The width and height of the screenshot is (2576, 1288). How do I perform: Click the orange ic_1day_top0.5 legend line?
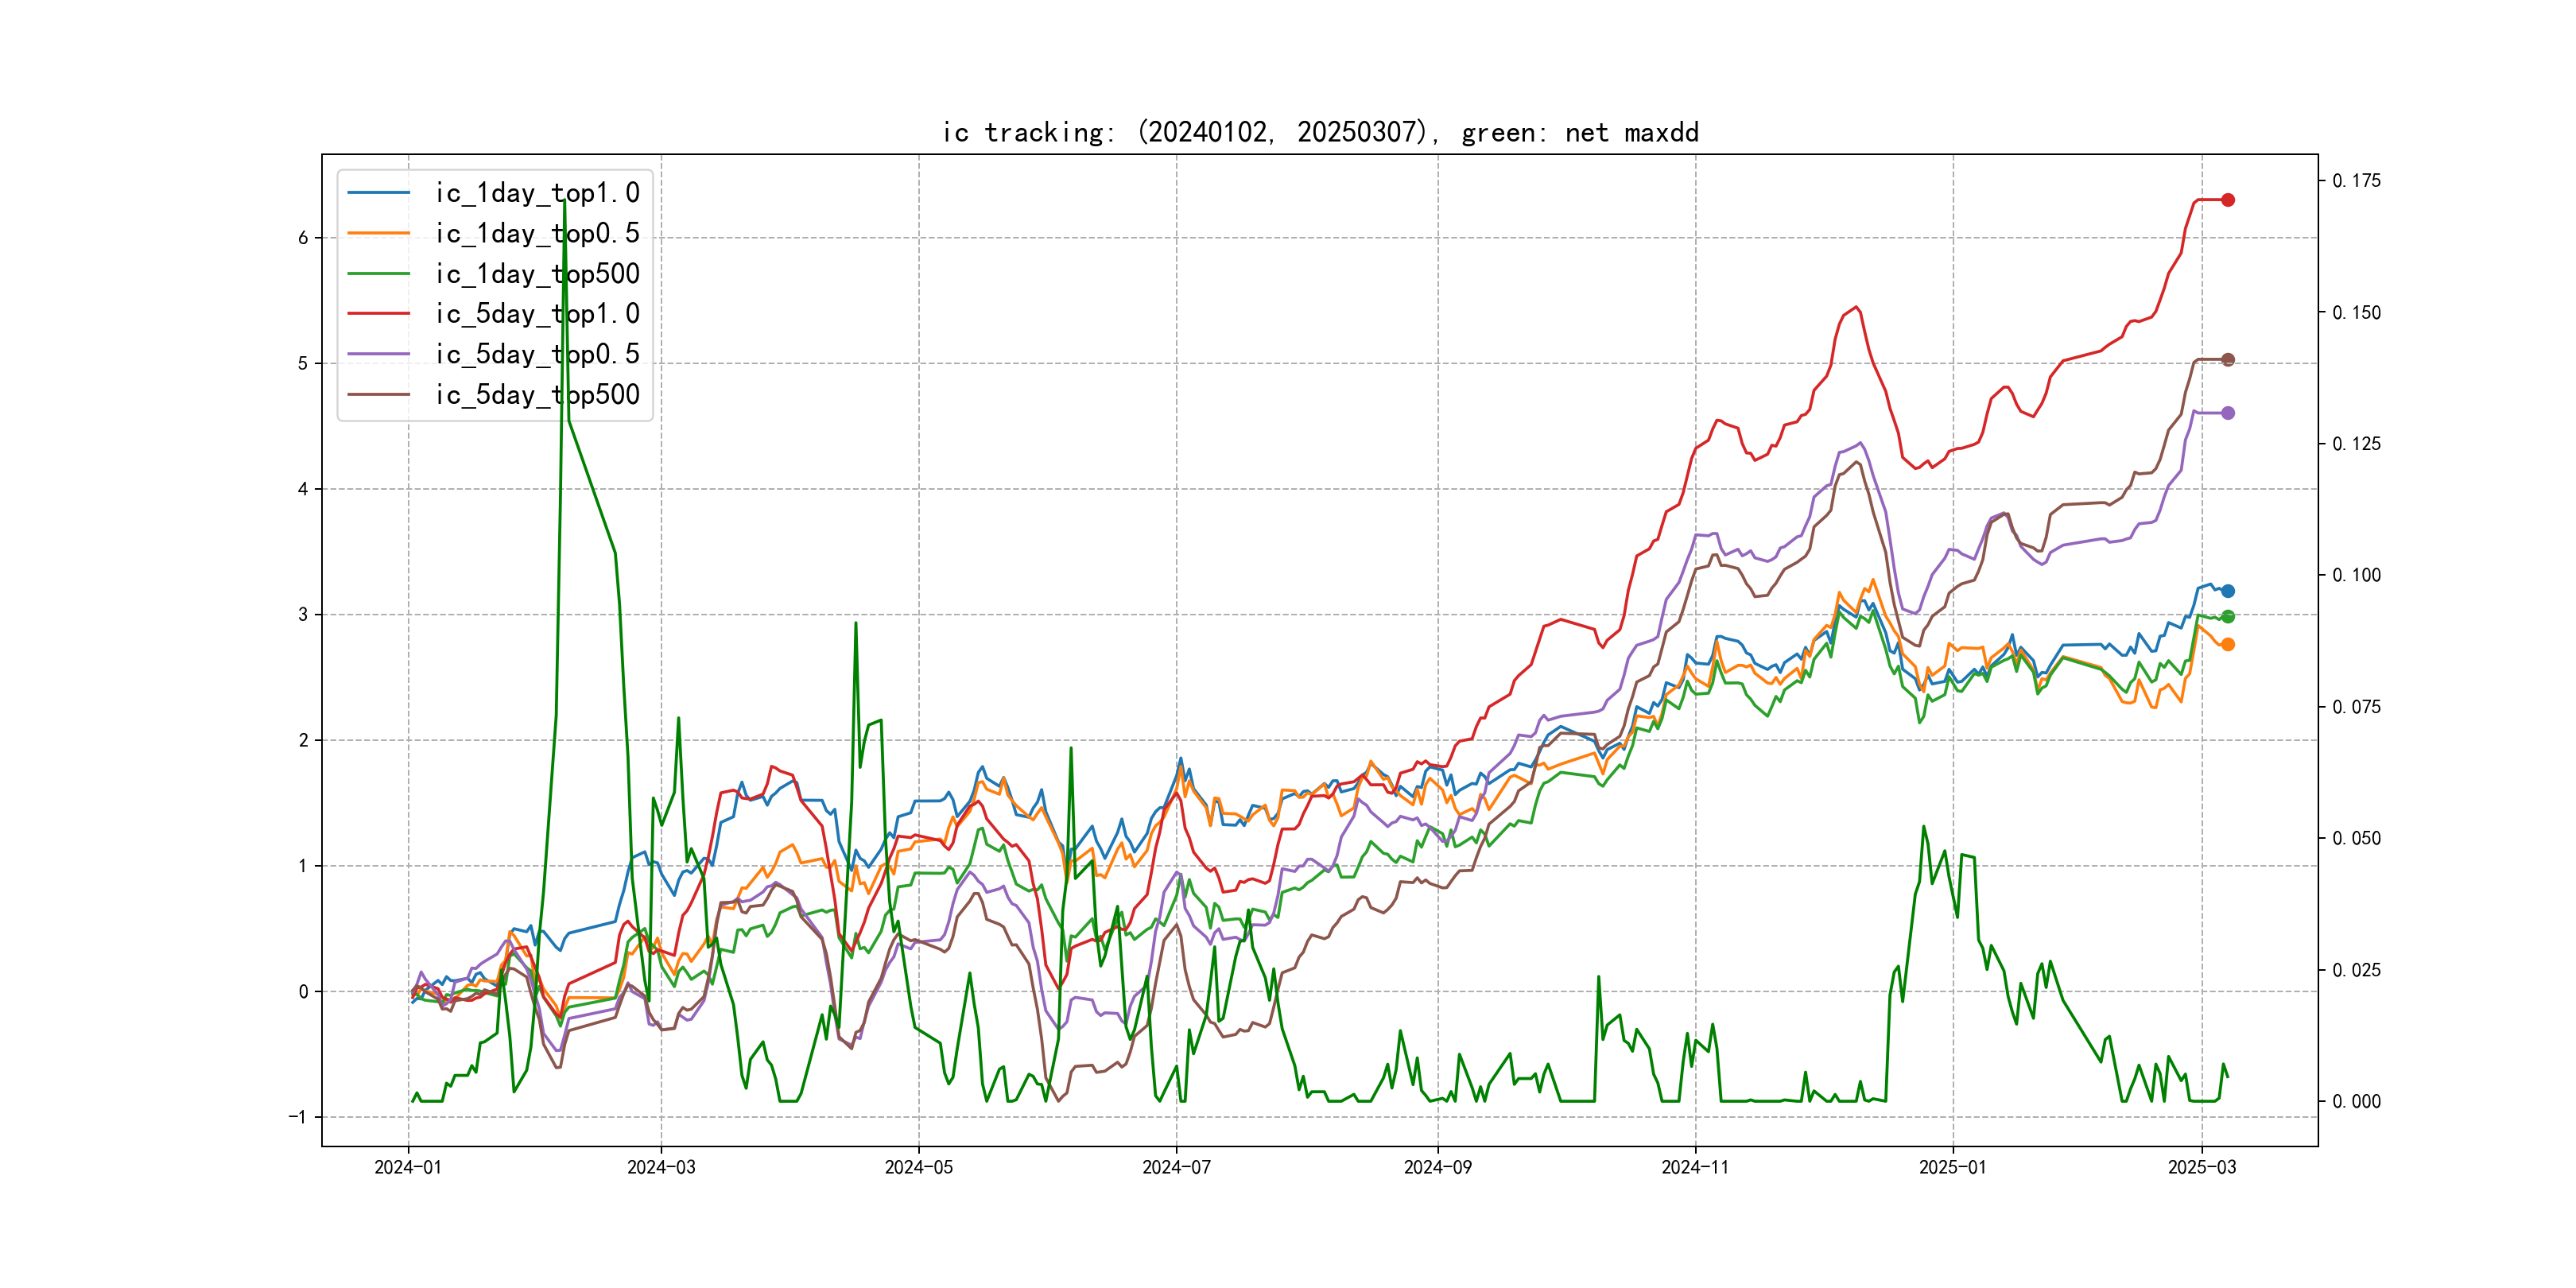378,233
